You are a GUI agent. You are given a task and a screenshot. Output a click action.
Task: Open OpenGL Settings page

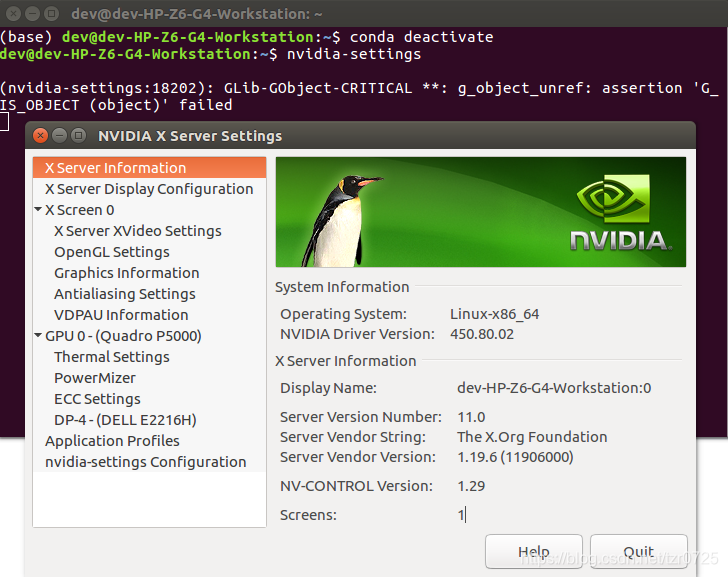(x=111, y=252)
